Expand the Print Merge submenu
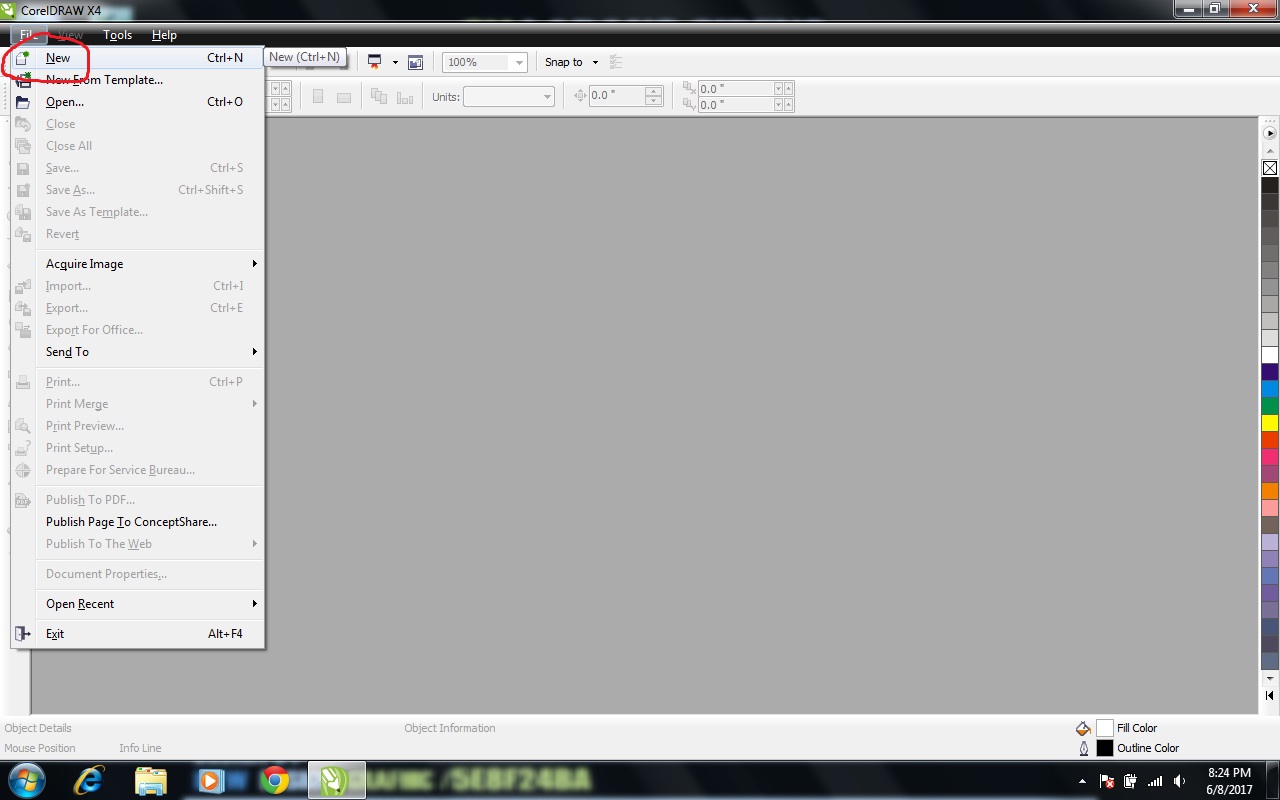 click(137, 404)
